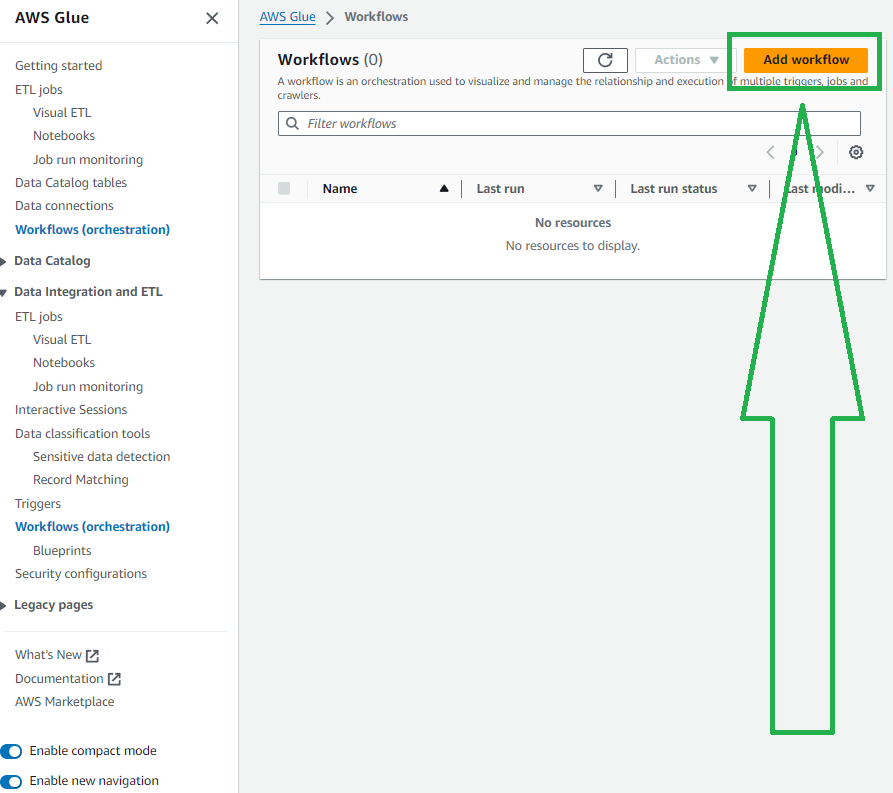Click the Last run status column header

pos(674,189)
